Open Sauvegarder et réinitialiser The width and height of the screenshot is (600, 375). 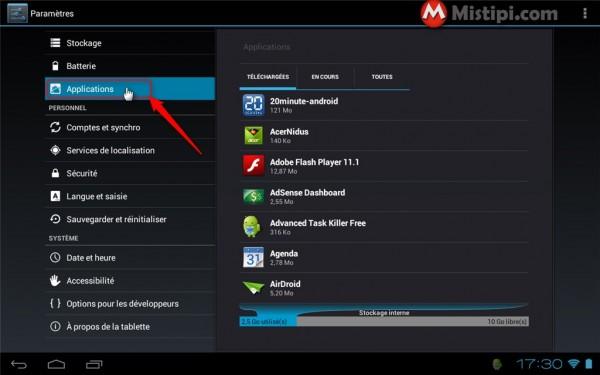pyautogui.click(x=130, y=219)
